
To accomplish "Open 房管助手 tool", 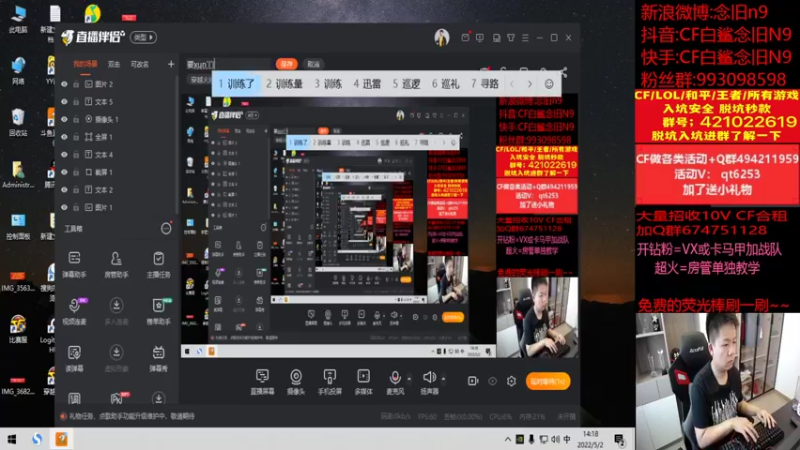I will point(116,264).
